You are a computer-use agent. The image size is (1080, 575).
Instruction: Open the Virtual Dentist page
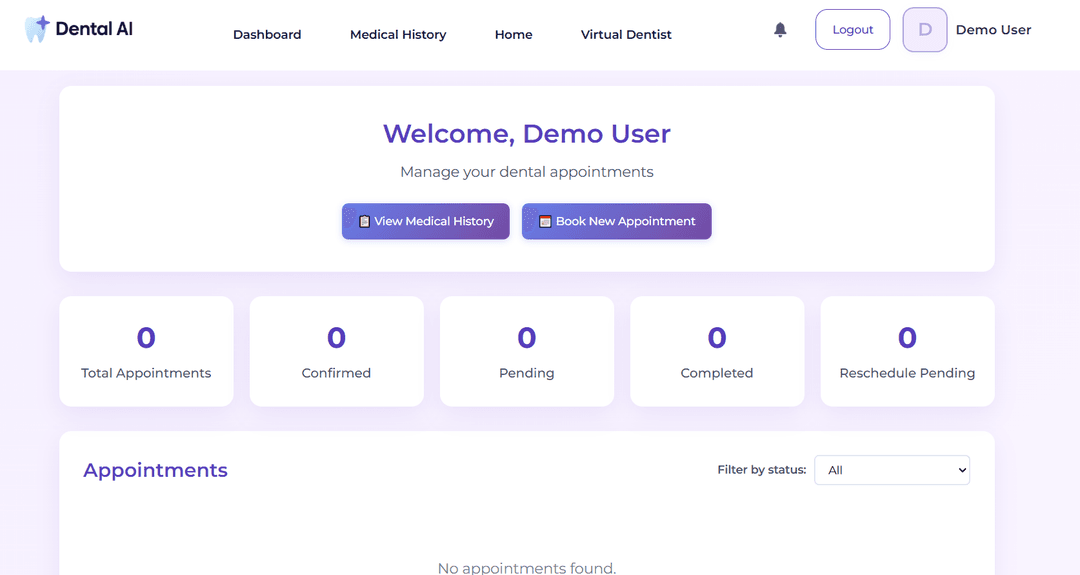coord(625,34)
